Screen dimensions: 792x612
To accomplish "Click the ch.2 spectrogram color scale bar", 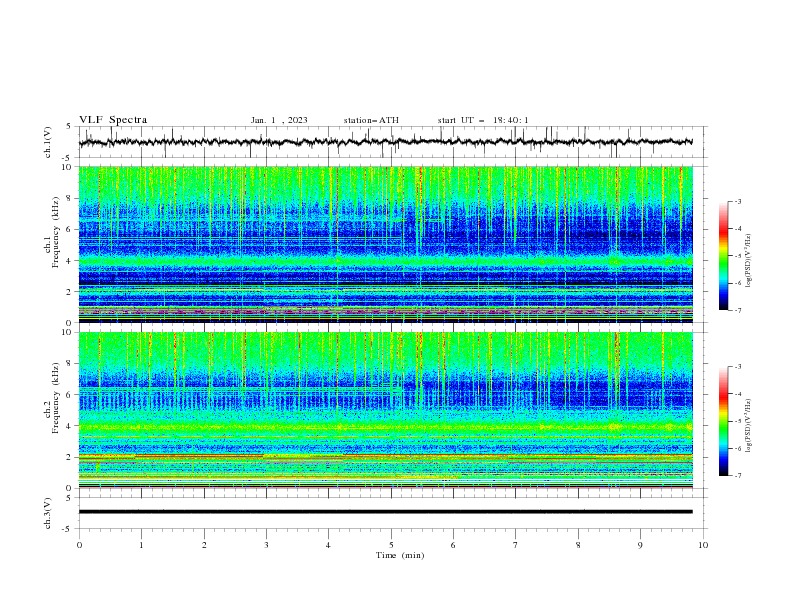I will point(723,421).
